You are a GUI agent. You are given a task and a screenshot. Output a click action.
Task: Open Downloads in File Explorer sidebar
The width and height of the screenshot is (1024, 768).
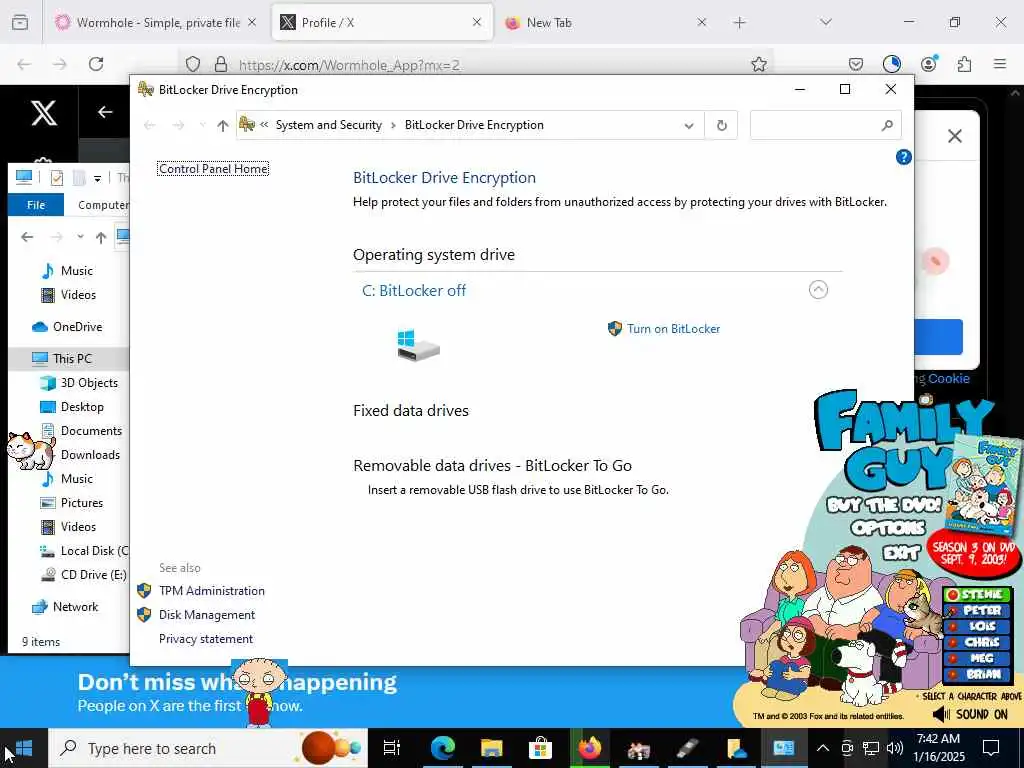(x=90, y=455)
